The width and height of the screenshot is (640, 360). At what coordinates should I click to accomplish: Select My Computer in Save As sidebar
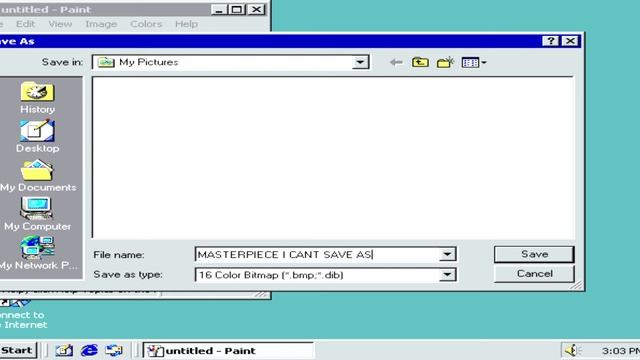37,214
